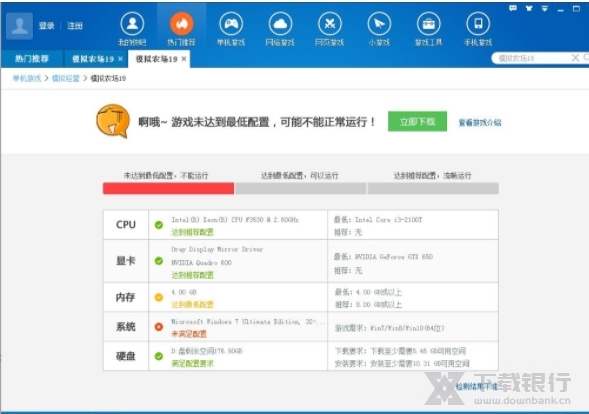Click 单机游戏 breadcrumb link

[27, 78]
